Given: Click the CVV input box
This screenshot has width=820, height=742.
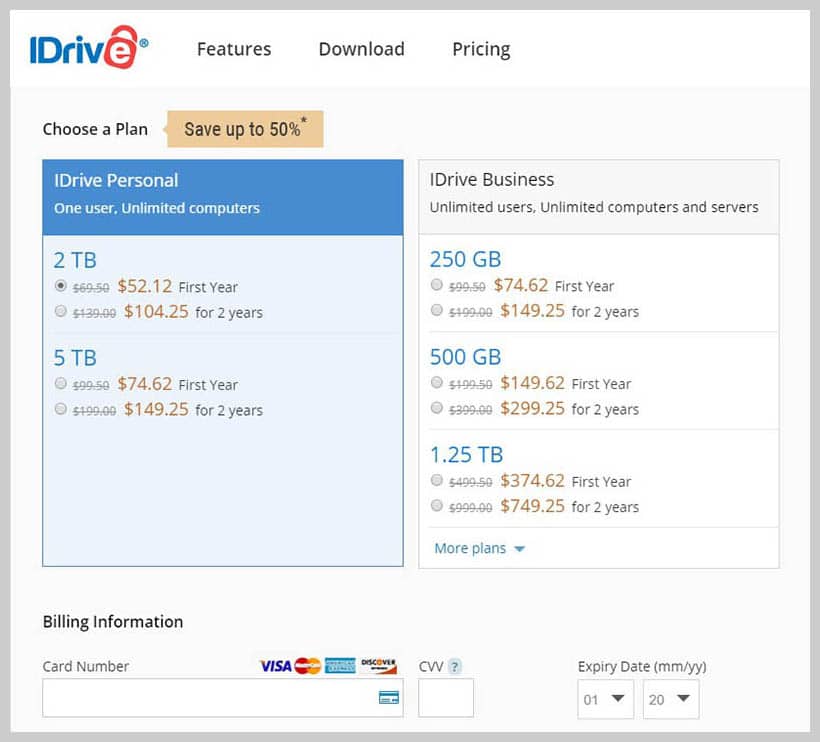Looking at the screenshot, I should (x=445, y=698).
